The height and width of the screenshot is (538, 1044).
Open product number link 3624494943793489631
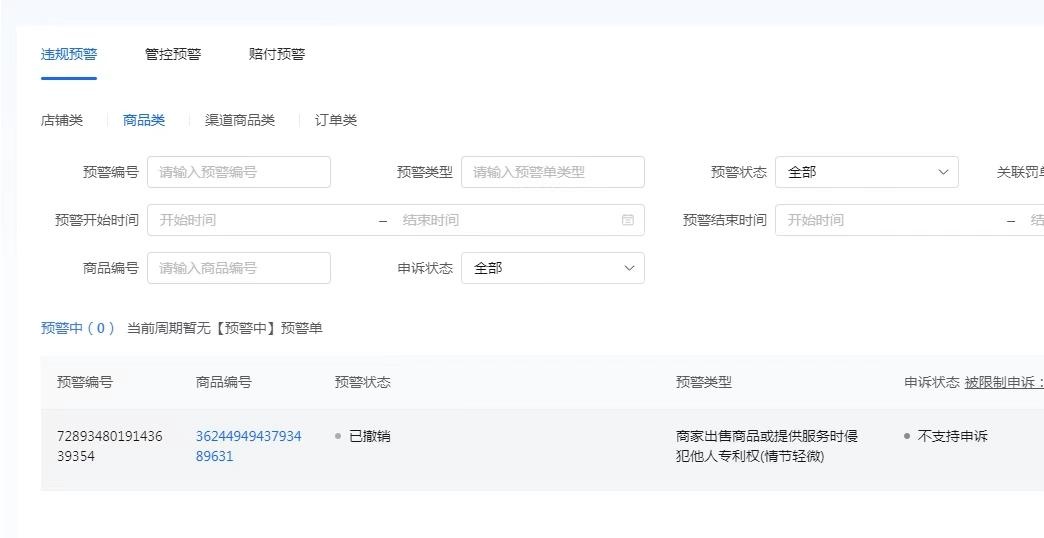[248, 446]
